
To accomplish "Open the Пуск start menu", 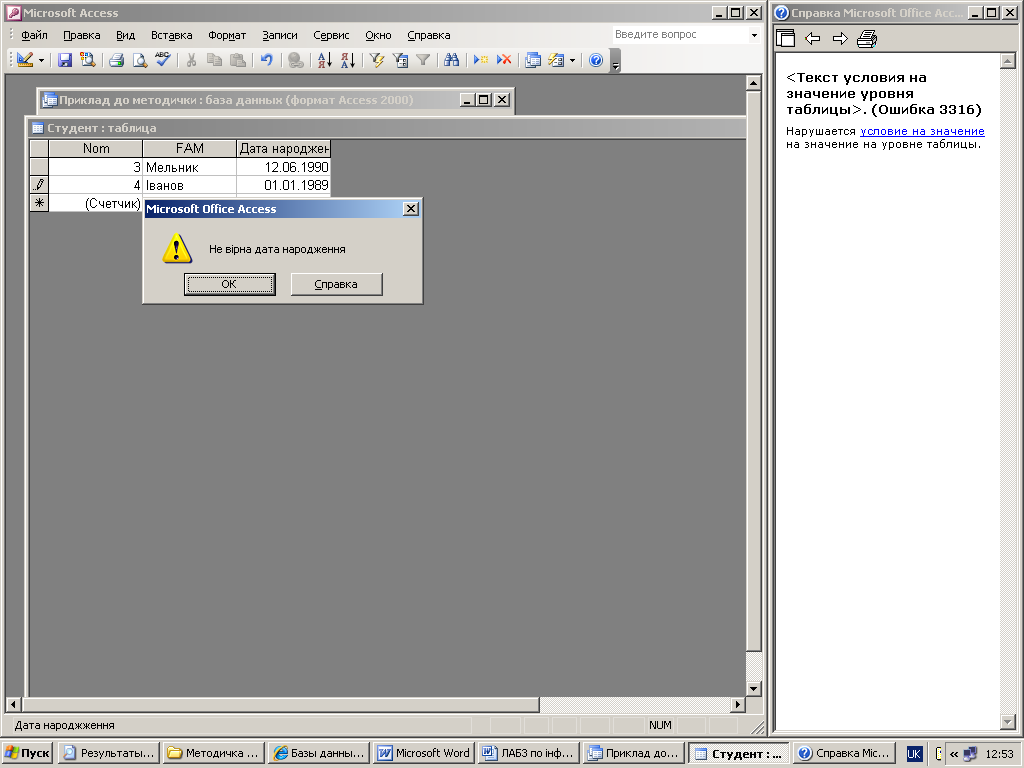I will [27, 753].
